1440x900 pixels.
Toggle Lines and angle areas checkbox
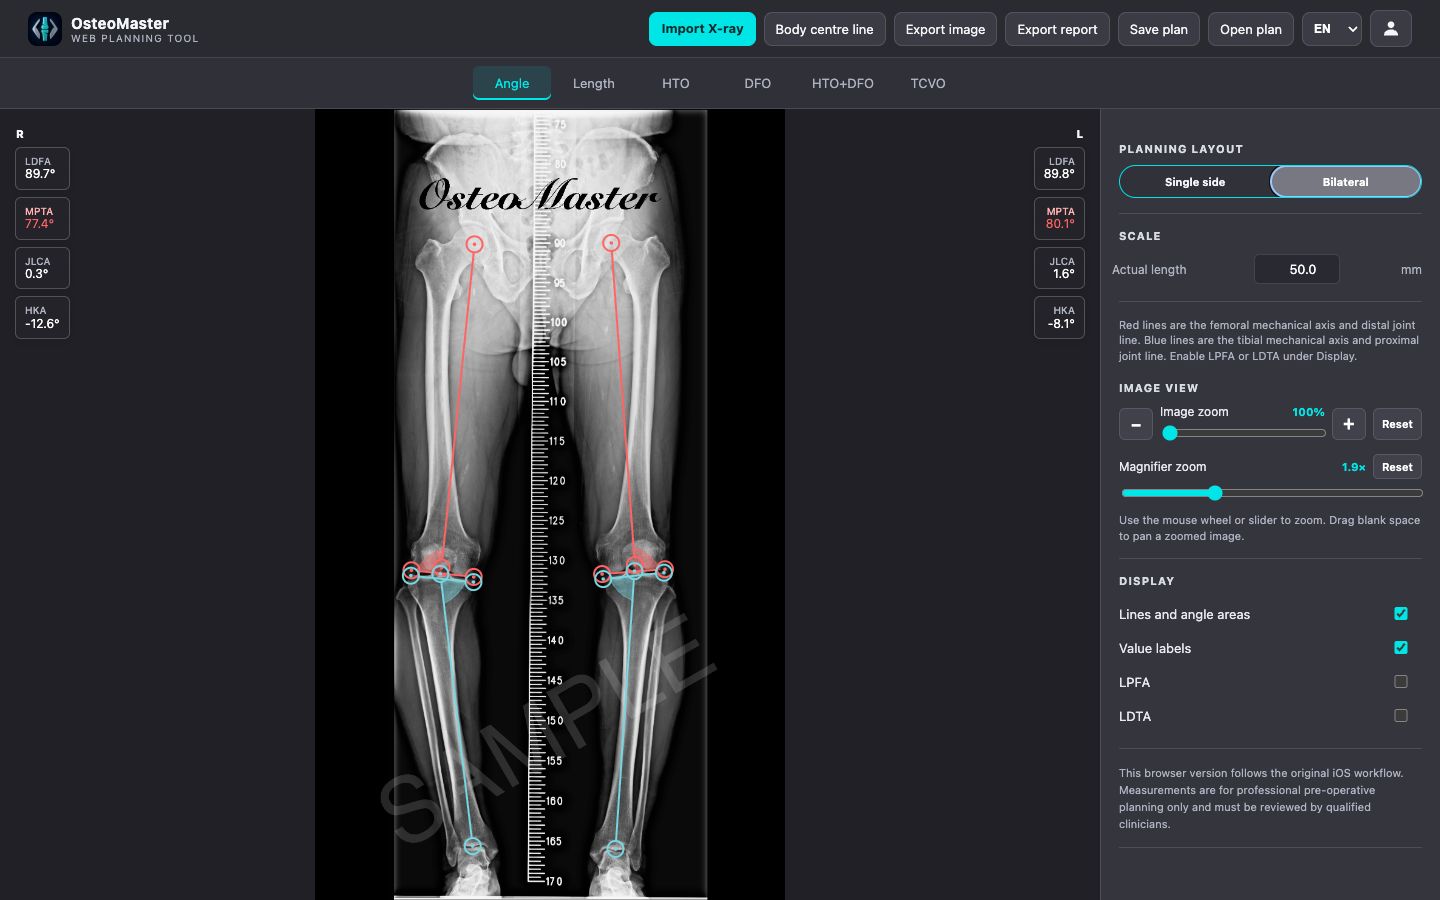[1400, 614]
